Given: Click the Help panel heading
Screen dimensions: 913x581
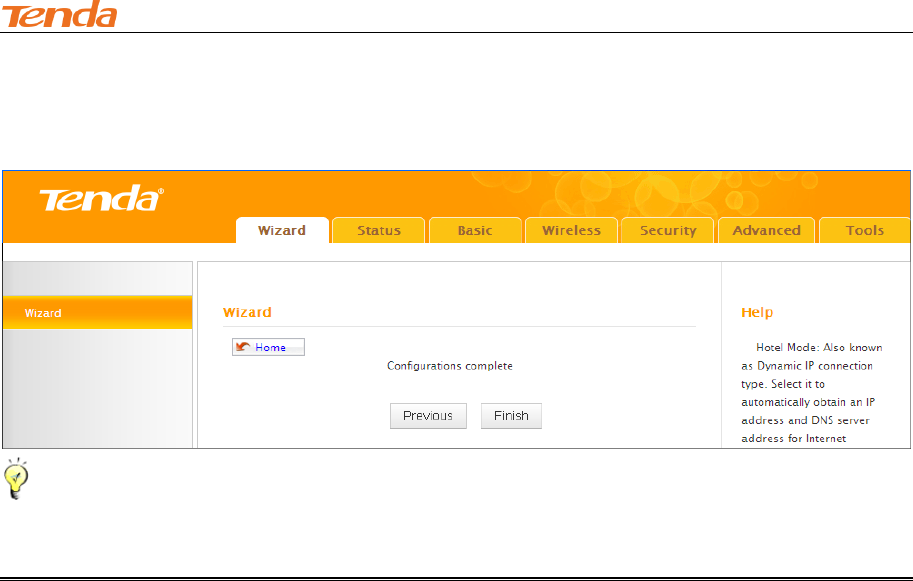Looking at the screenshot, I should click(757, 312).
